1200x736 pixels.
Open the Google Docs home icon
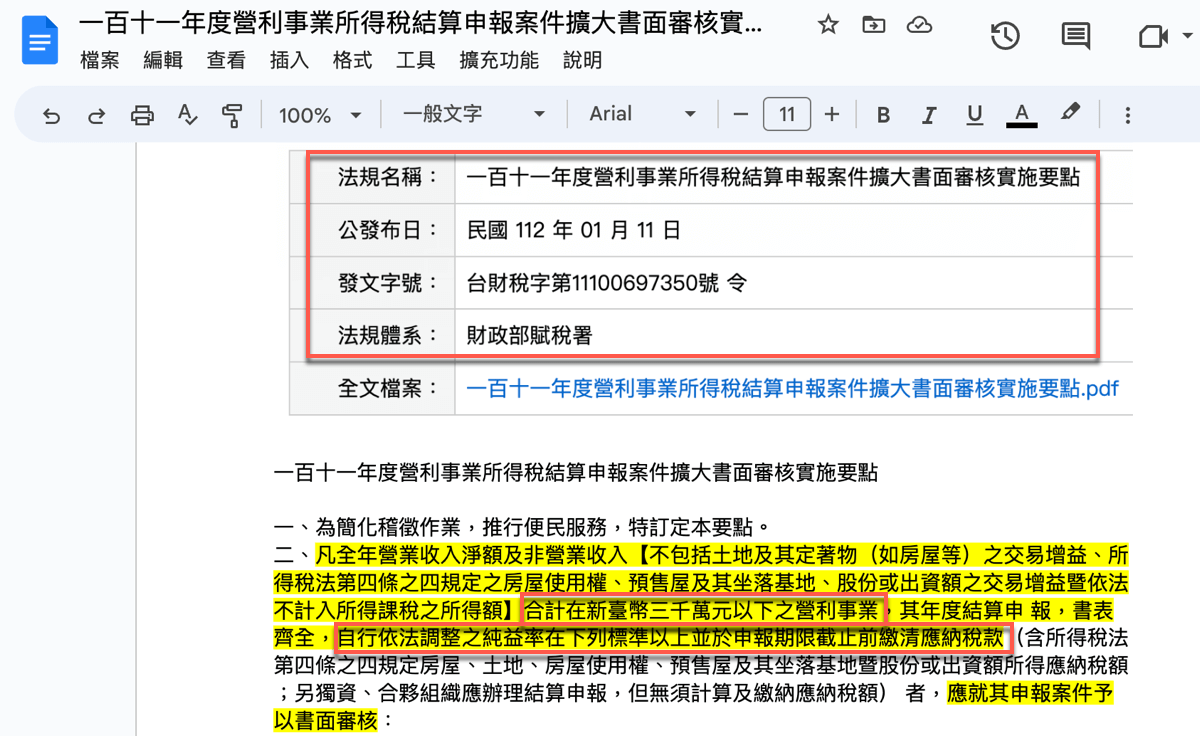click(x=41, y=42)
